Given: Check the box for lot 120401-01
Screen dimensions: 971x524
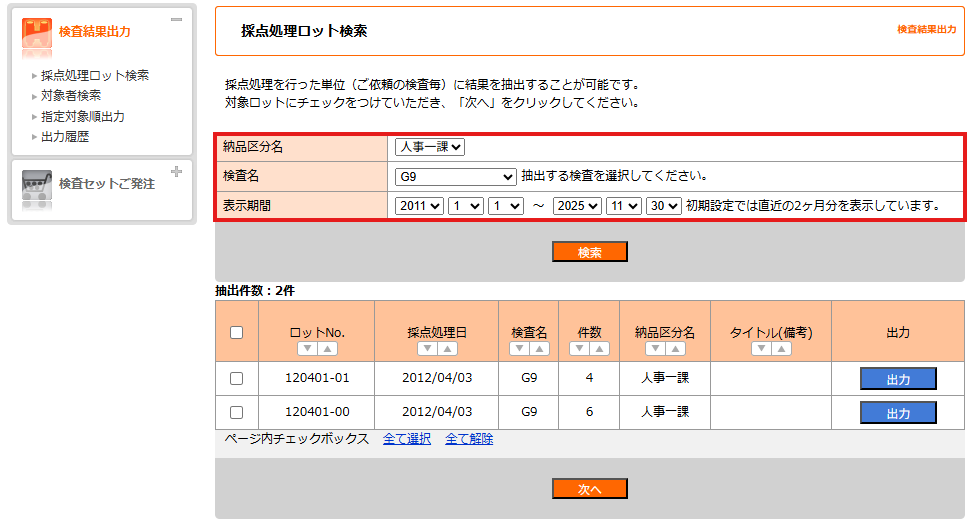Looking at the screenshot, I should (237, 378).
